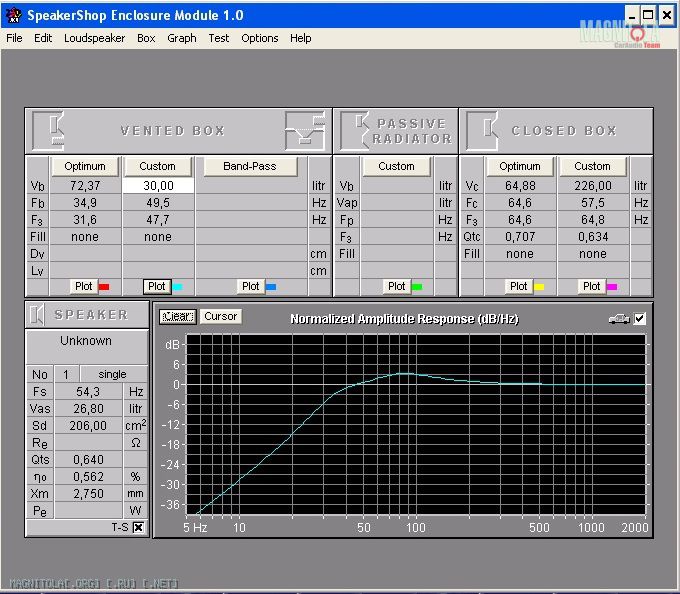This screenshot has width=680, height=594.
Task: Click the passive radiator Plot button
Action: [397, 286]
